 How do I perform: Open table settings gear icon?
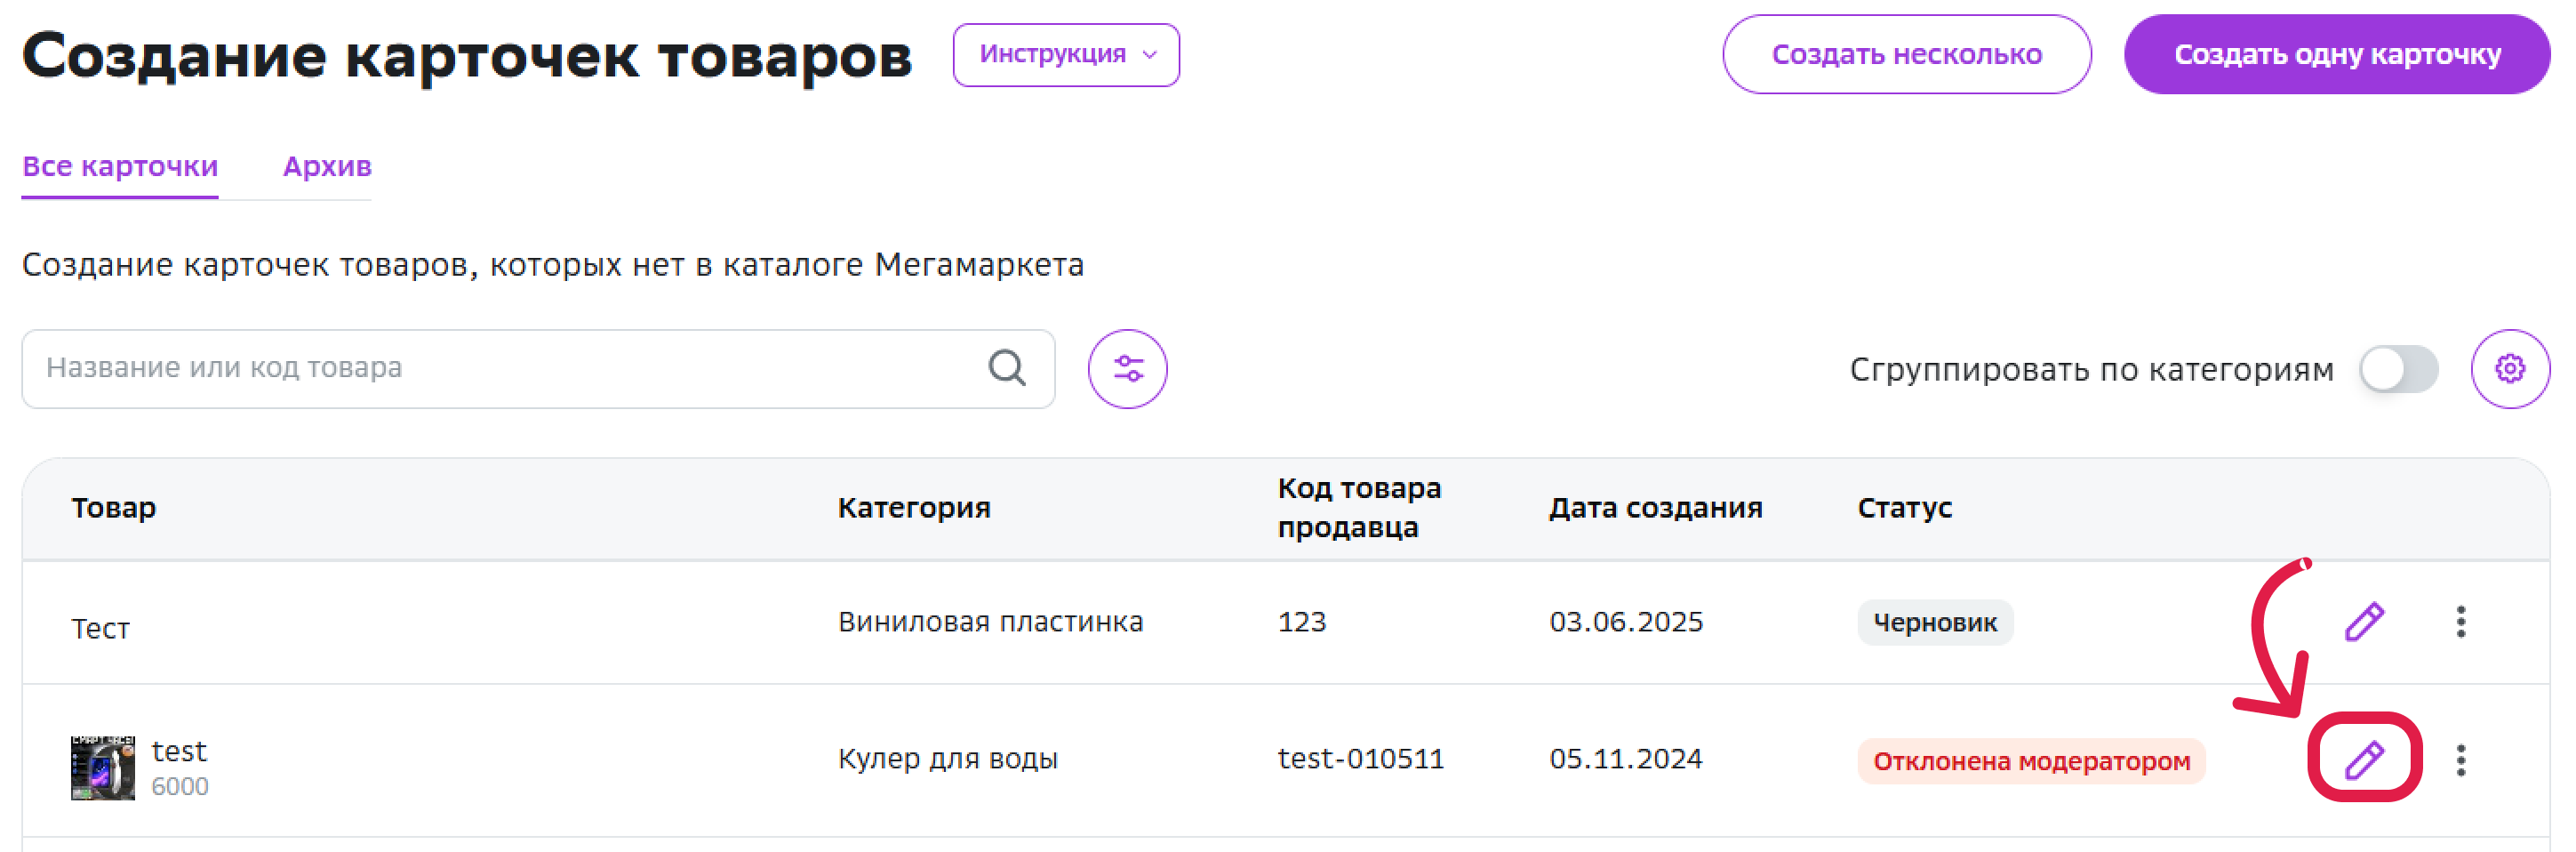click(x=2510, y=369)
